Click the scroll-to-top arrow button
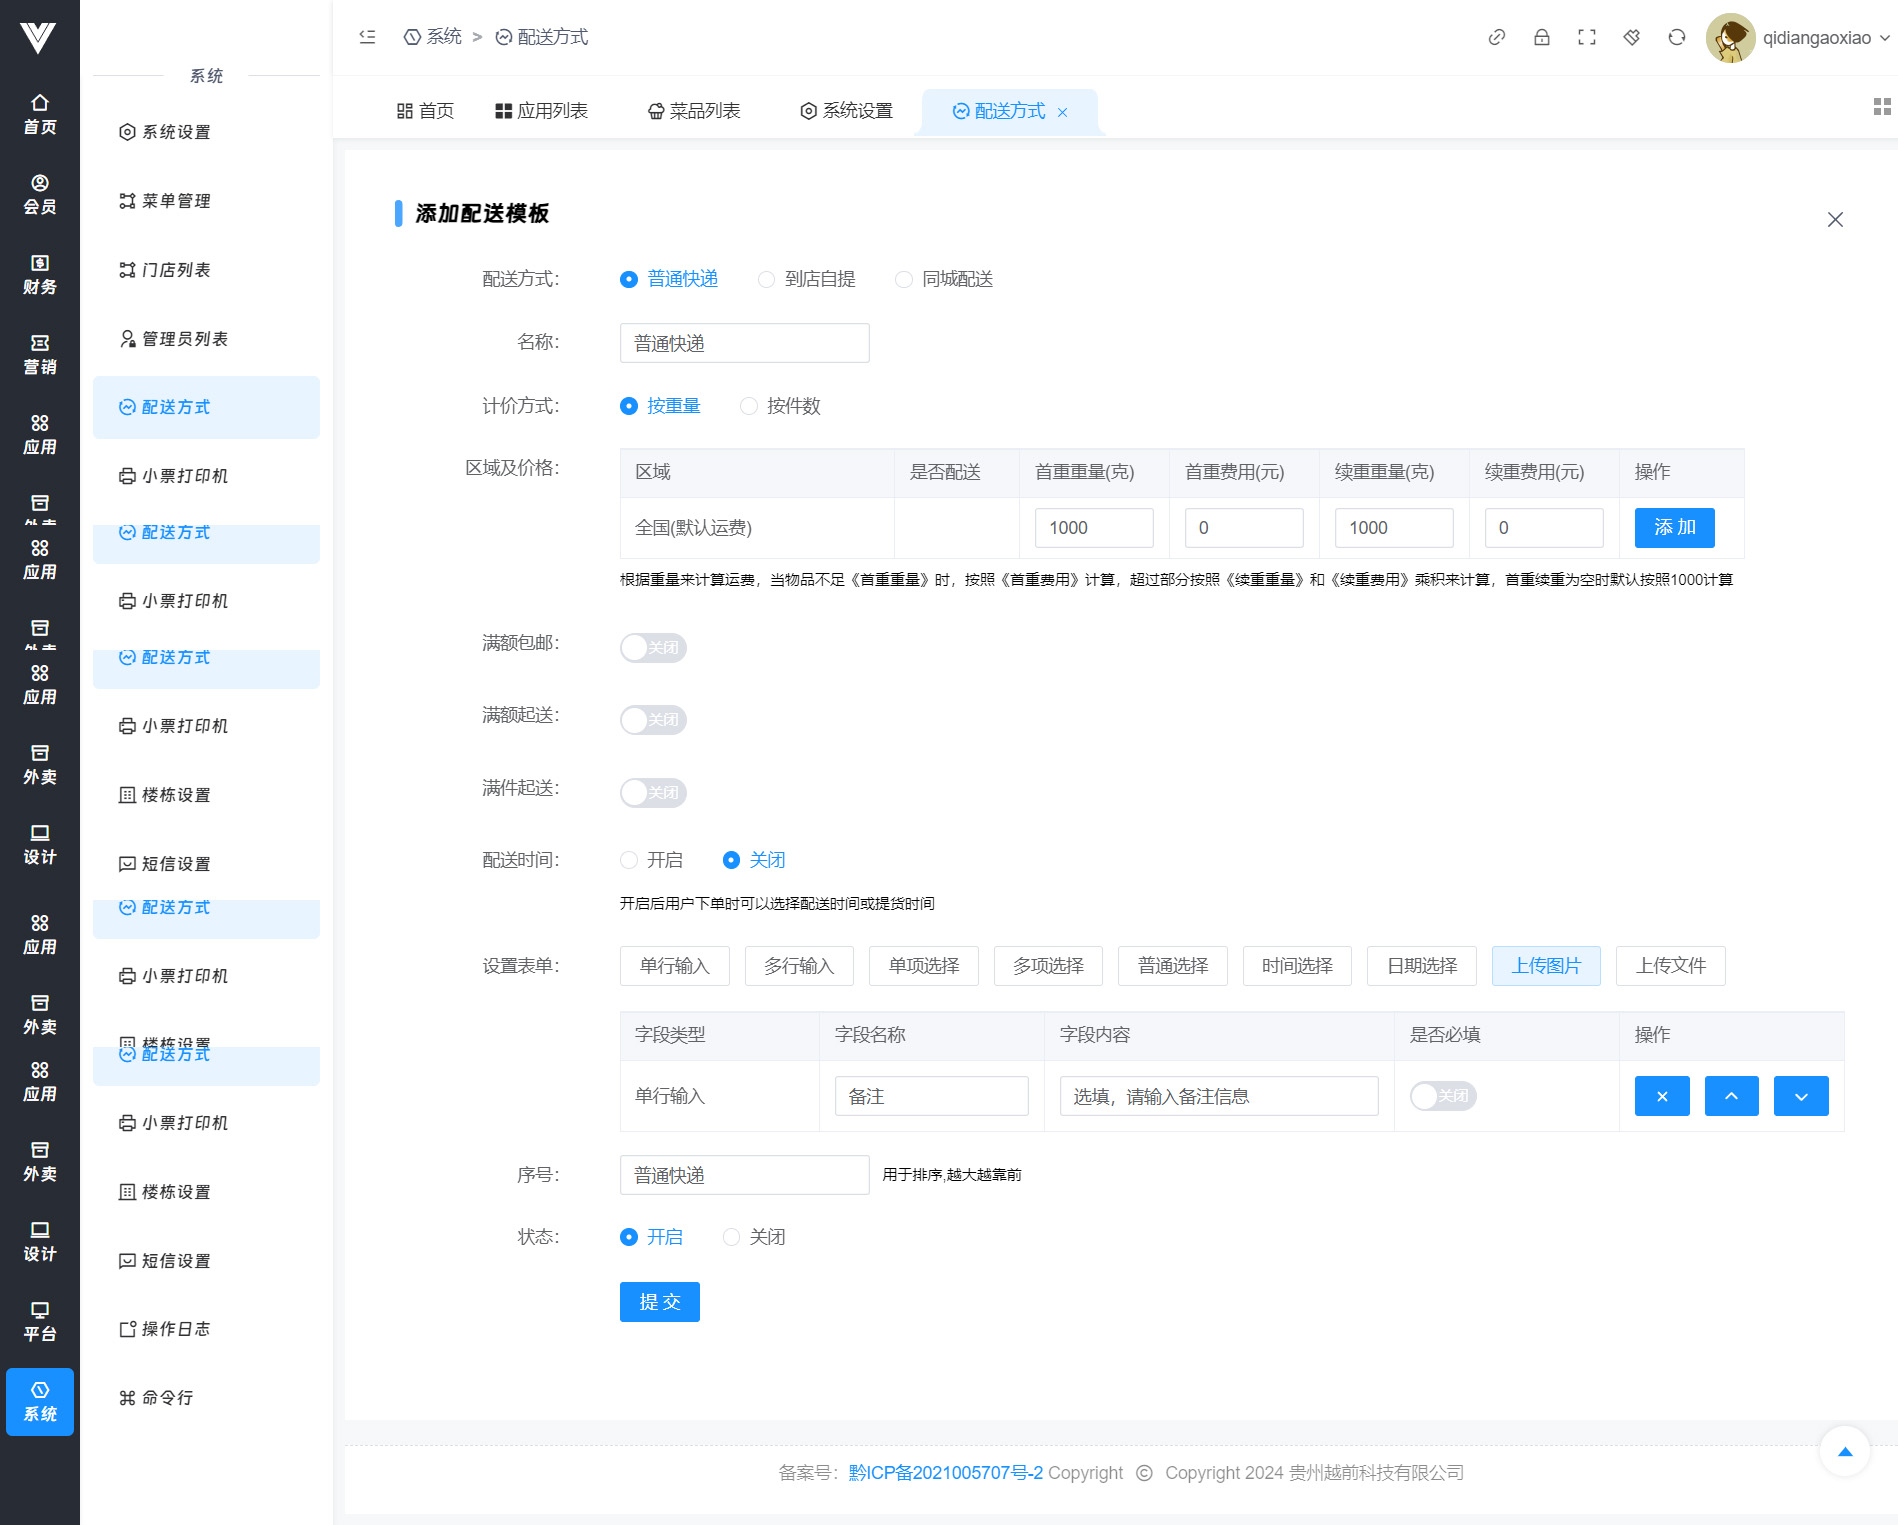 click(1844, 1451)
